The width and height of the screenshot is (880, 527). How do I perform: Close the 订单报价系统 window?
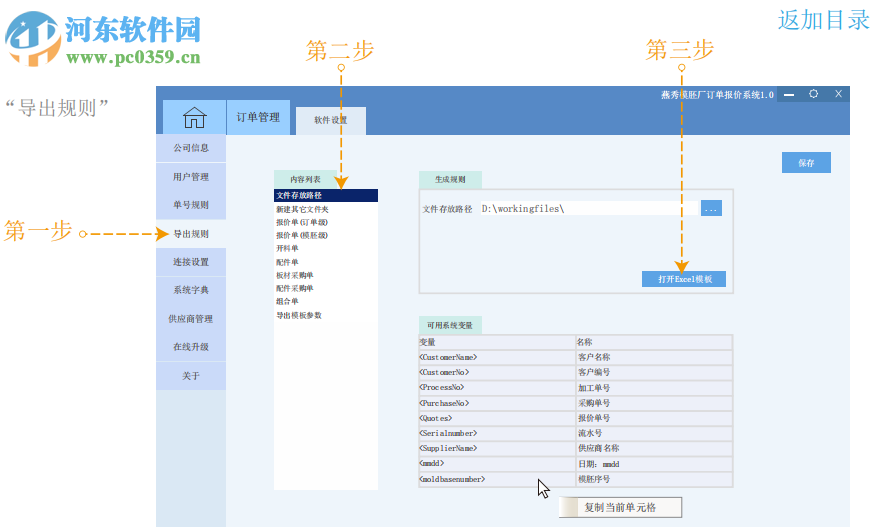[838, 94]
